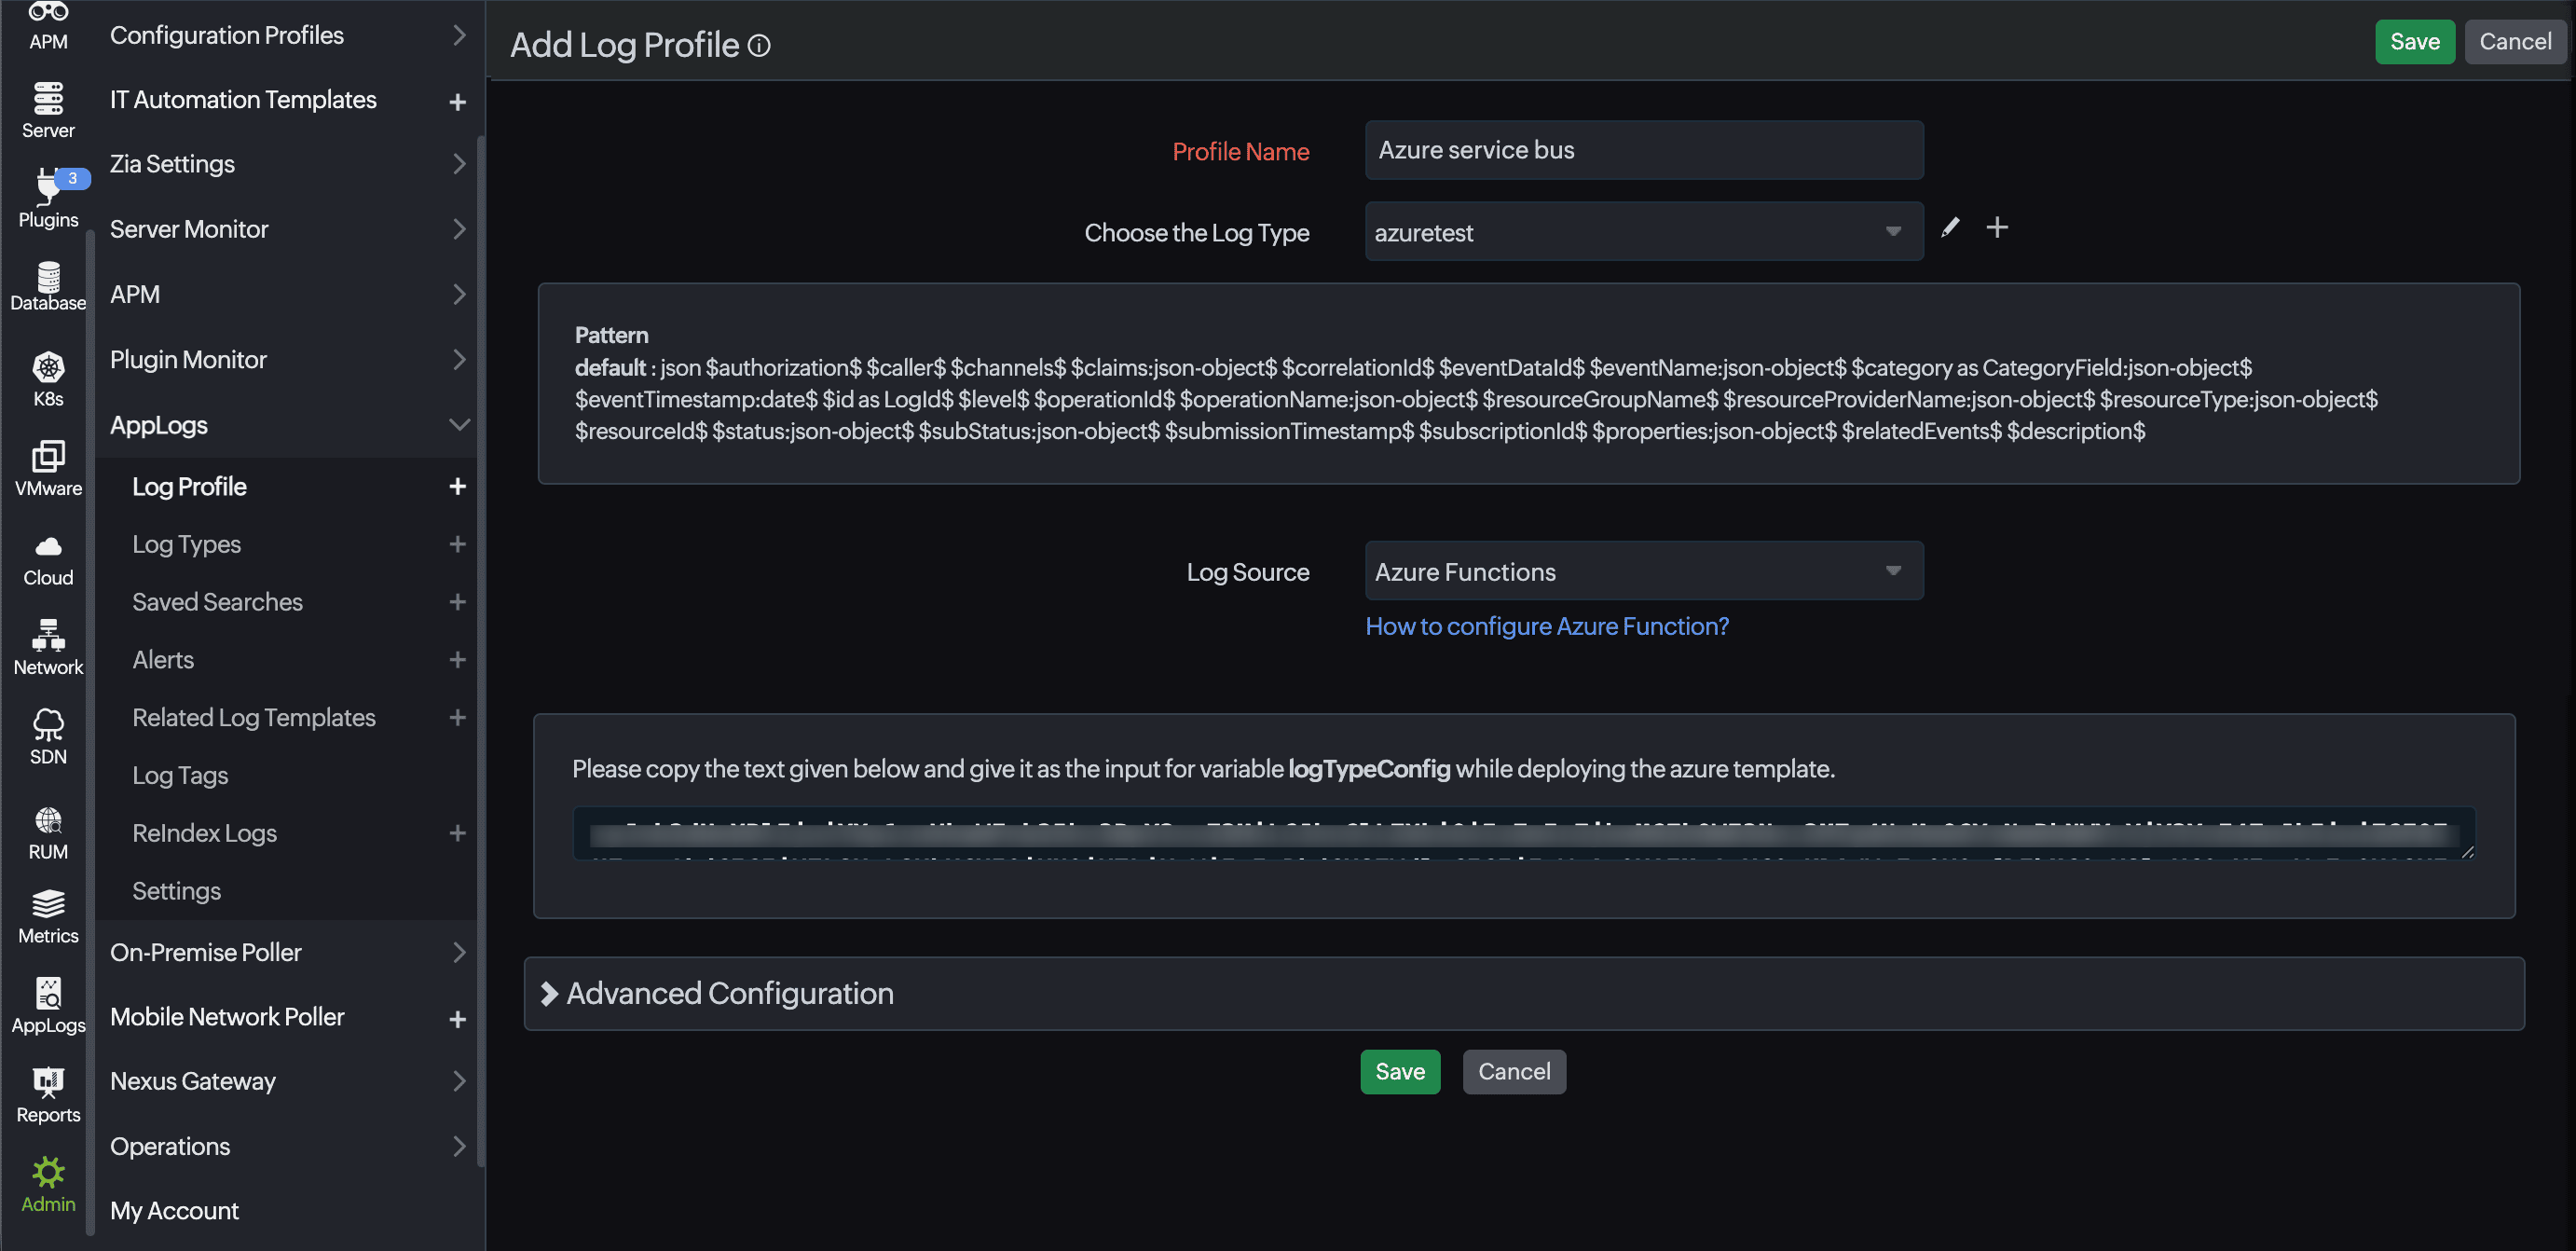Open Log Tags submenu item
The height and width of the screenshot is (1251, 2576).
180,775
